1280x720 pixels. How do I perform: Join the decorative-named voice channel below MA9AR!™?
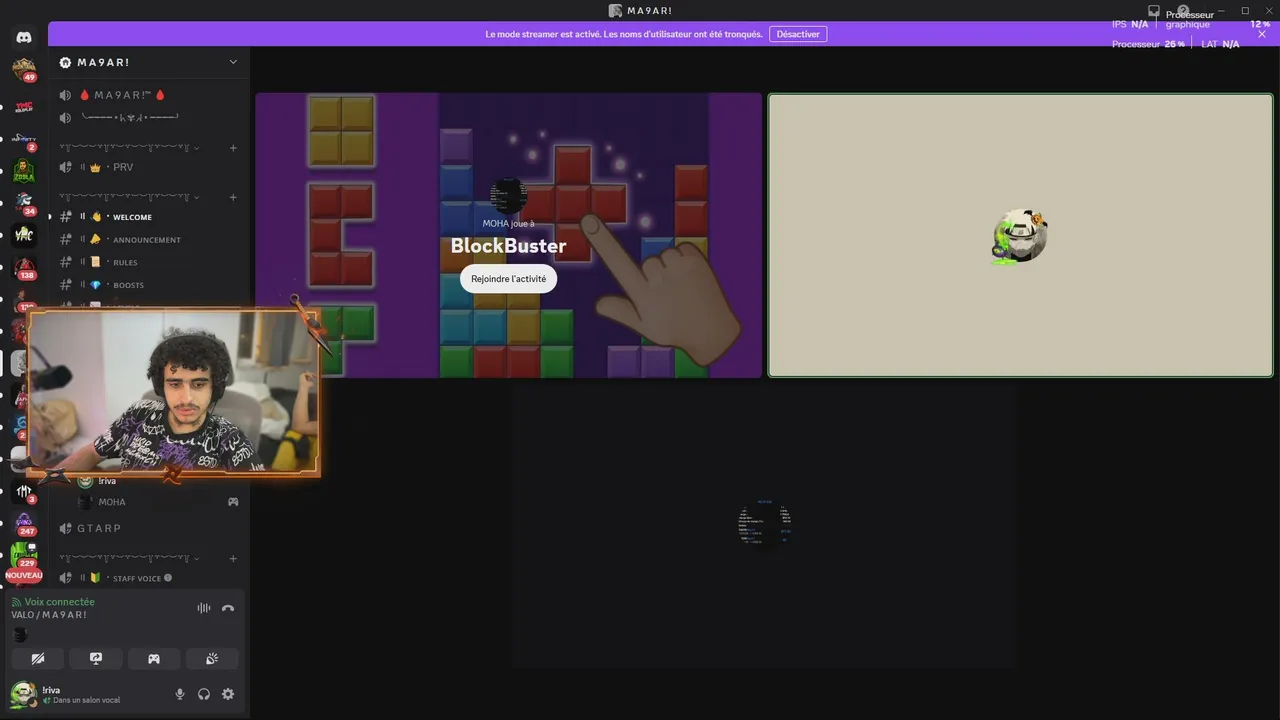click(x=148, y=117)
